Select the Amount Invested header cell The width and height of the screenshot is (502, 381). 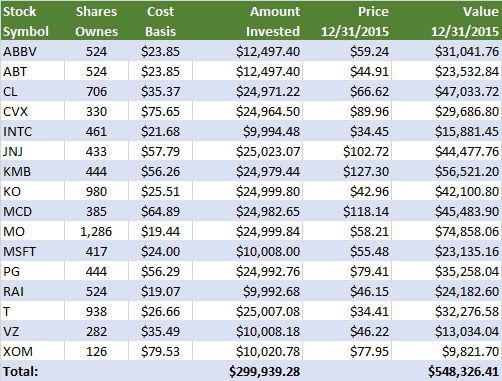247,21
